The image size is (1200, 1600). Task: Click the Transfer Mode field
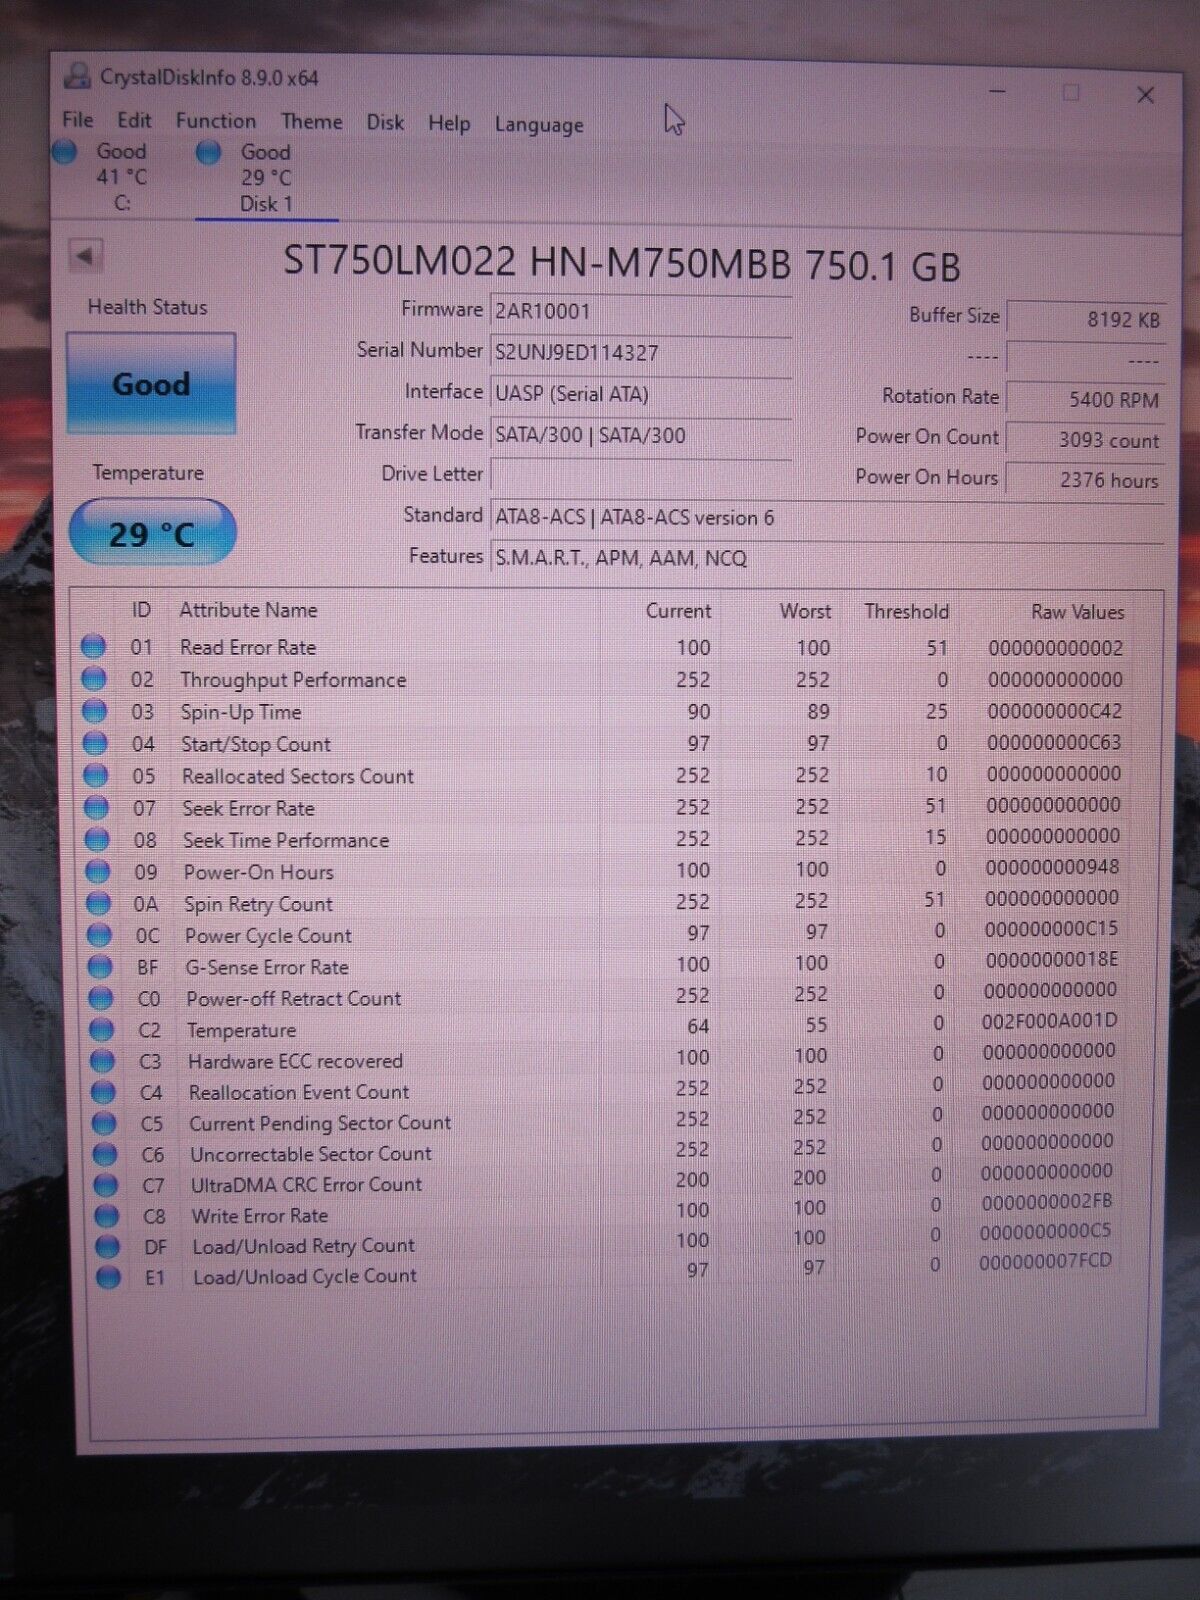(x=641, y=435)
